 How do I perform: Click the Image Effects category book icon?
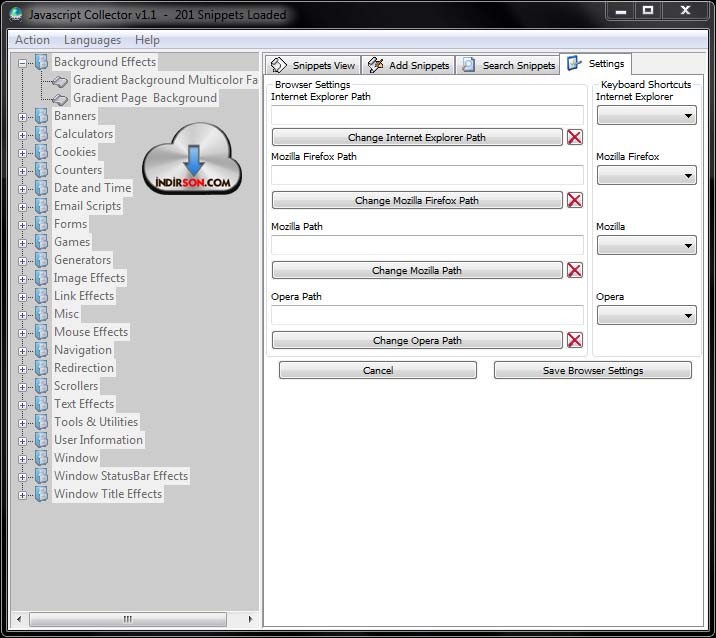pyautogui.click(x=41, y=278)
